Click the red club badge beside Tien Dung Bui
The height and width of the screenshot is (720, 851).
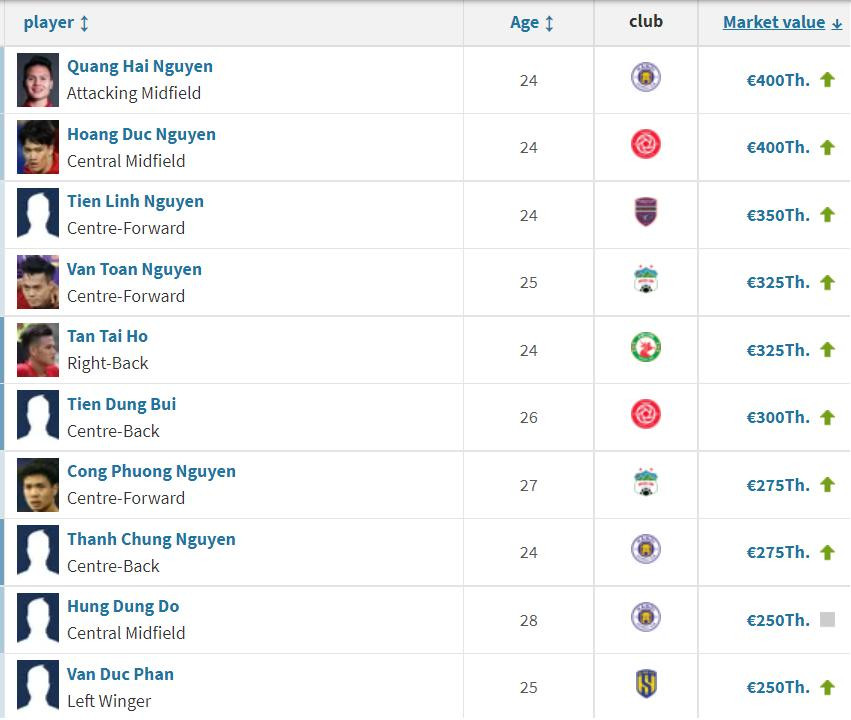tap(645, 416)
